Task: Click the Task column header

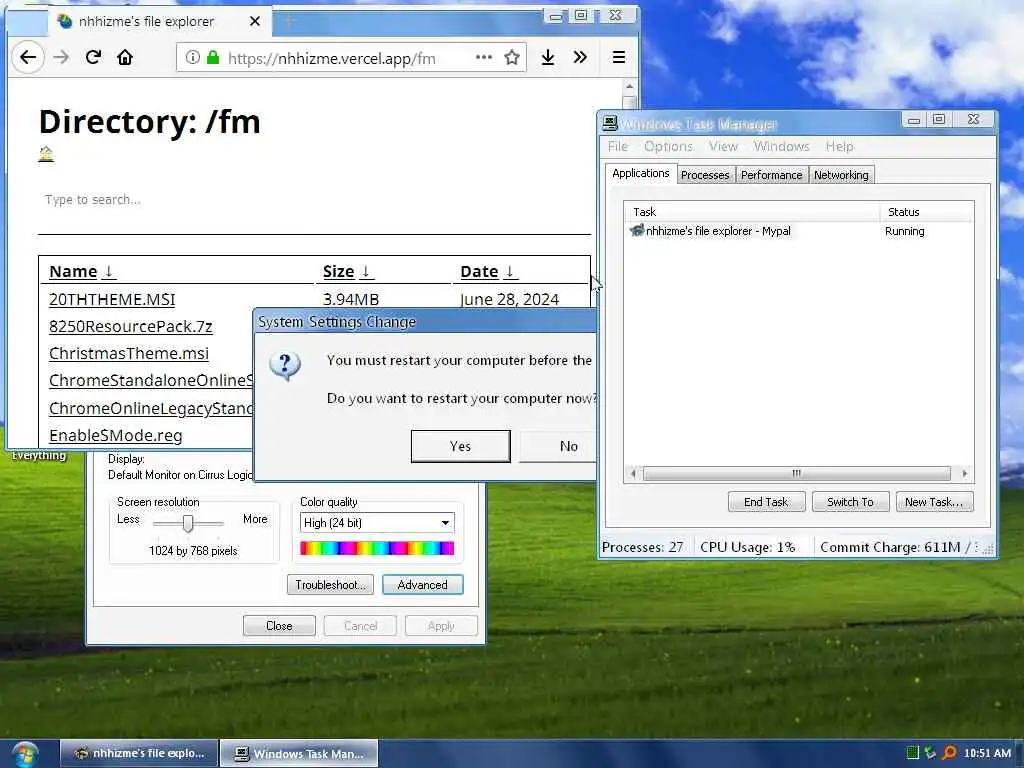Action: [752, 212]
